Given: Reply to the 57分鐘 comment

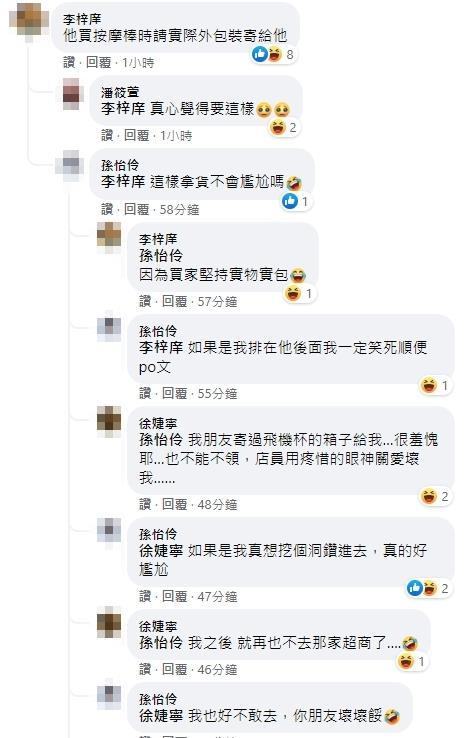Looking at the screenshot, I should [x=175, y=301].
